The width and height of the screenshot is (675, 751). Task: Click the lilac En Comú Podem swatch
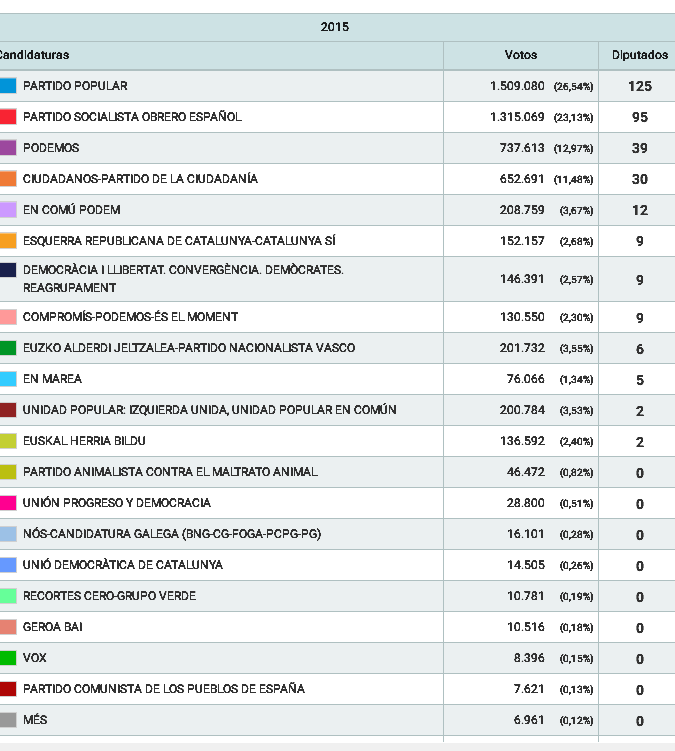click(x=8, y=210)
